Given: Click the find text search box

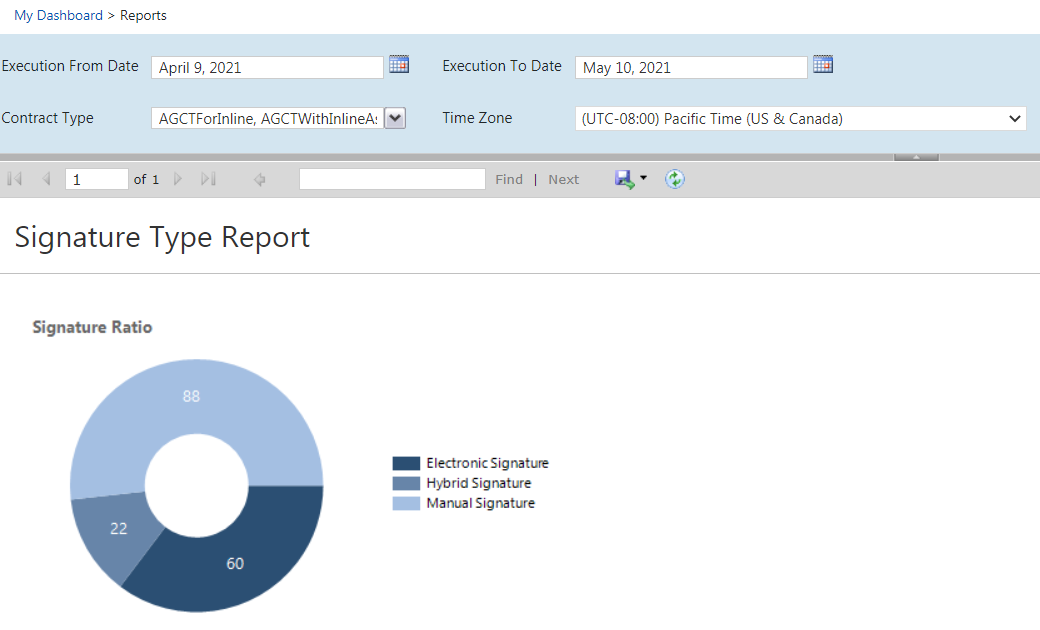Looking at the screenshot, I should click(x=391, y=179).
